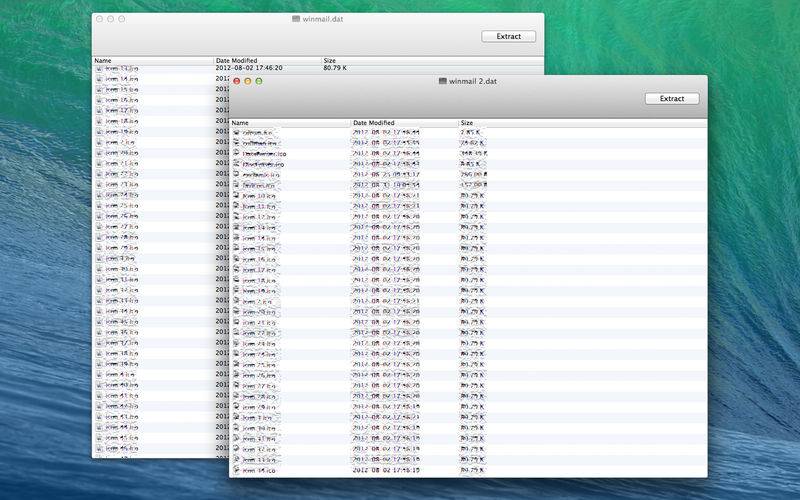This screenshot has width=800, height=500.
Task: Select file name icon 17.ico in front window
Action: pyautogui.click(x=259, y=270)
